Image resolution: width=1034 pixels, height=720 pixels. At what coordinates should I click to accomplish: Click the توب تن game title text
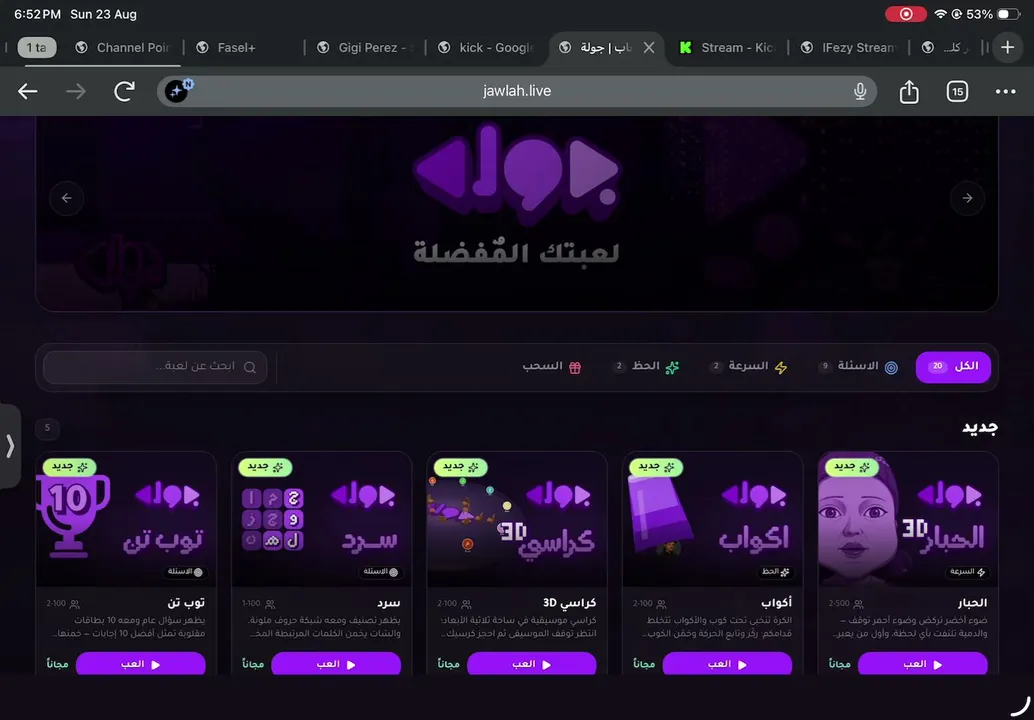pos(186,603)
